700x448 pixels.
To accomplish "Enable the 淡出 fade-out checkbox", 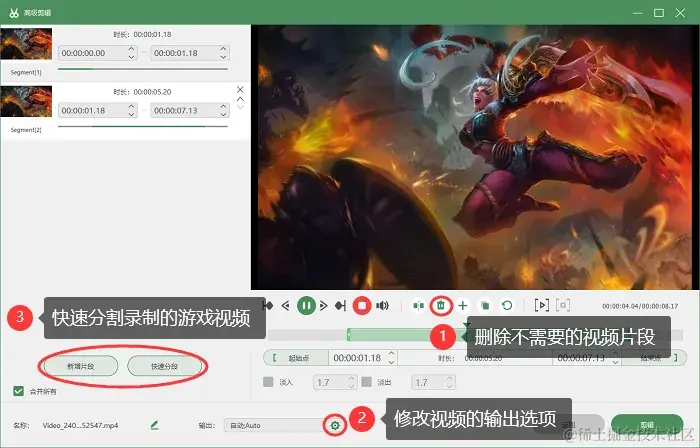I will [x=367, y=382].
